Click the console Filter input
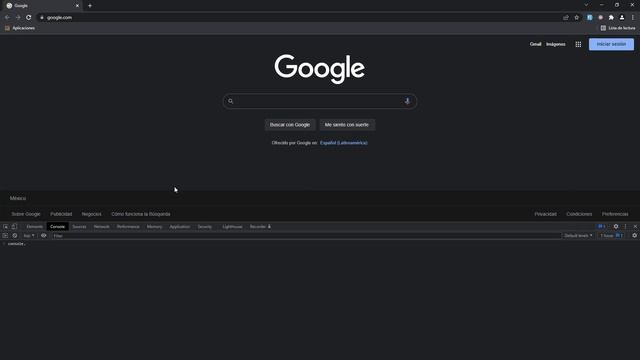The image size is (640, 360). tap(306, 236)
